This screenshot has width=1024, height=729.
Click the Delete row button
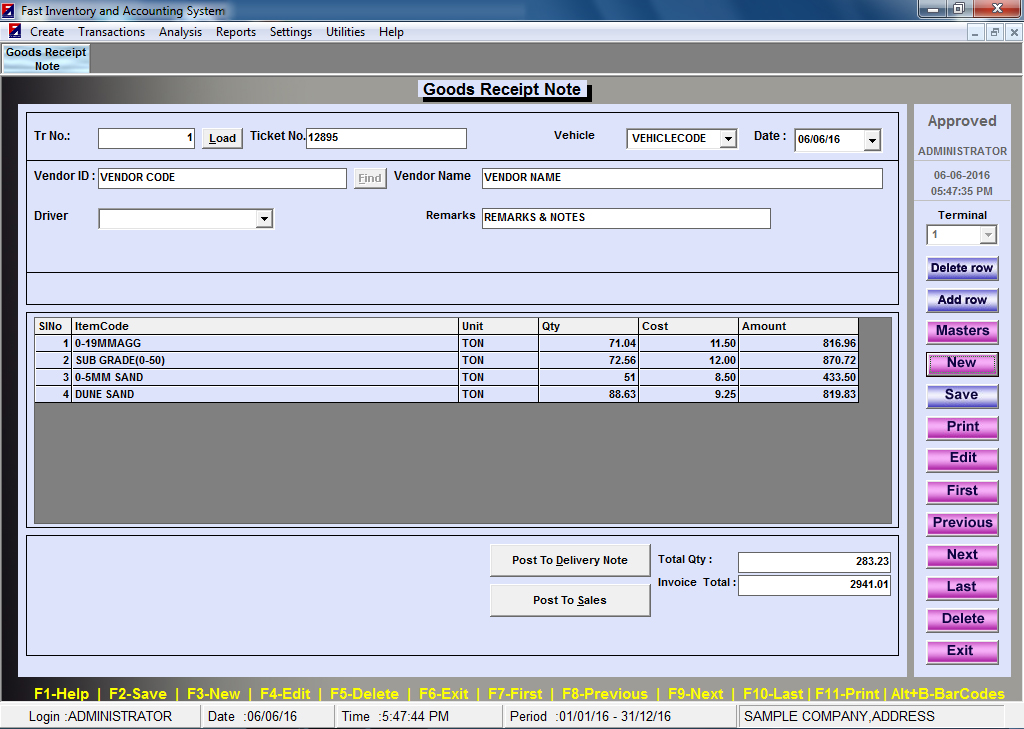961,268
